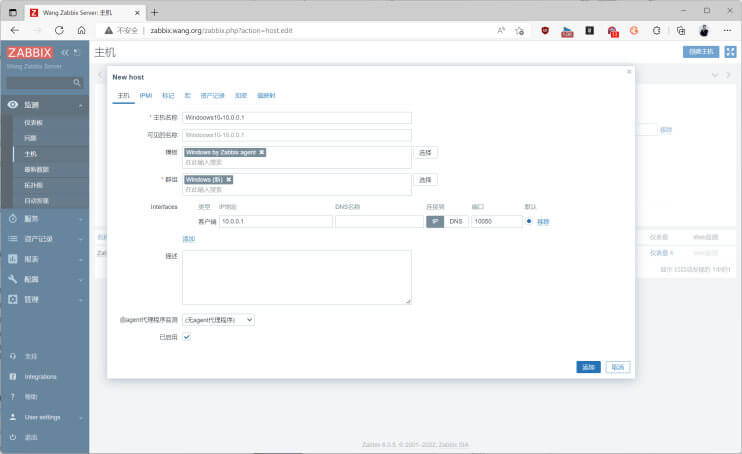
Task: Switch to the Encryption tab
Action: point(241,96)
